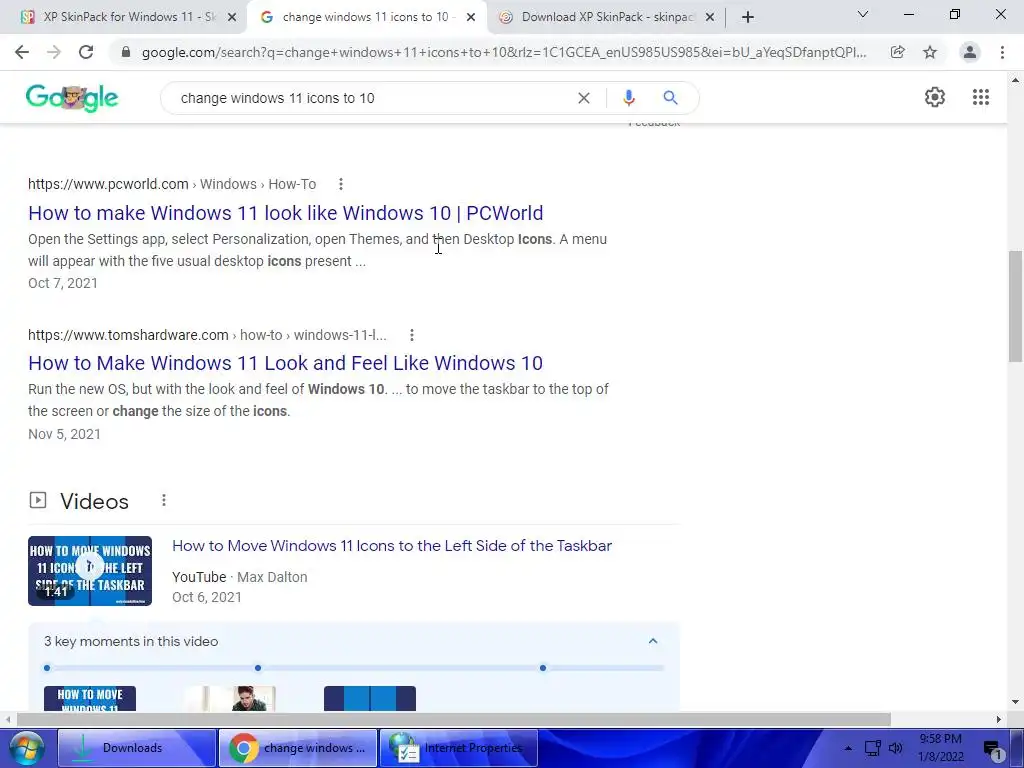Go back to the previous page
The width and height of the screenshot is (1024, 768).
click(x=22, y=52)
